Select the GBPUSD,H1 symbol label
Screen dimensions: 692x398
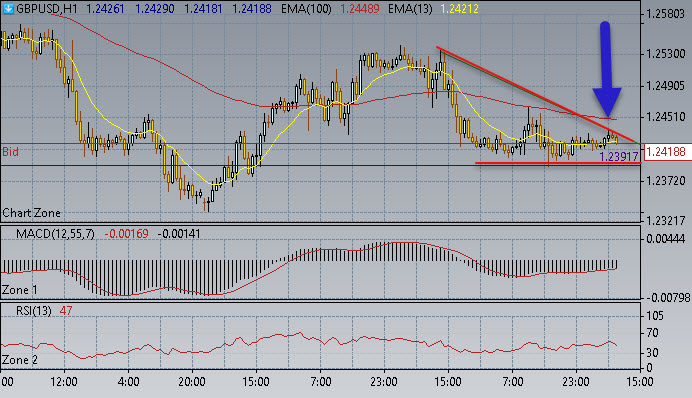47,8
